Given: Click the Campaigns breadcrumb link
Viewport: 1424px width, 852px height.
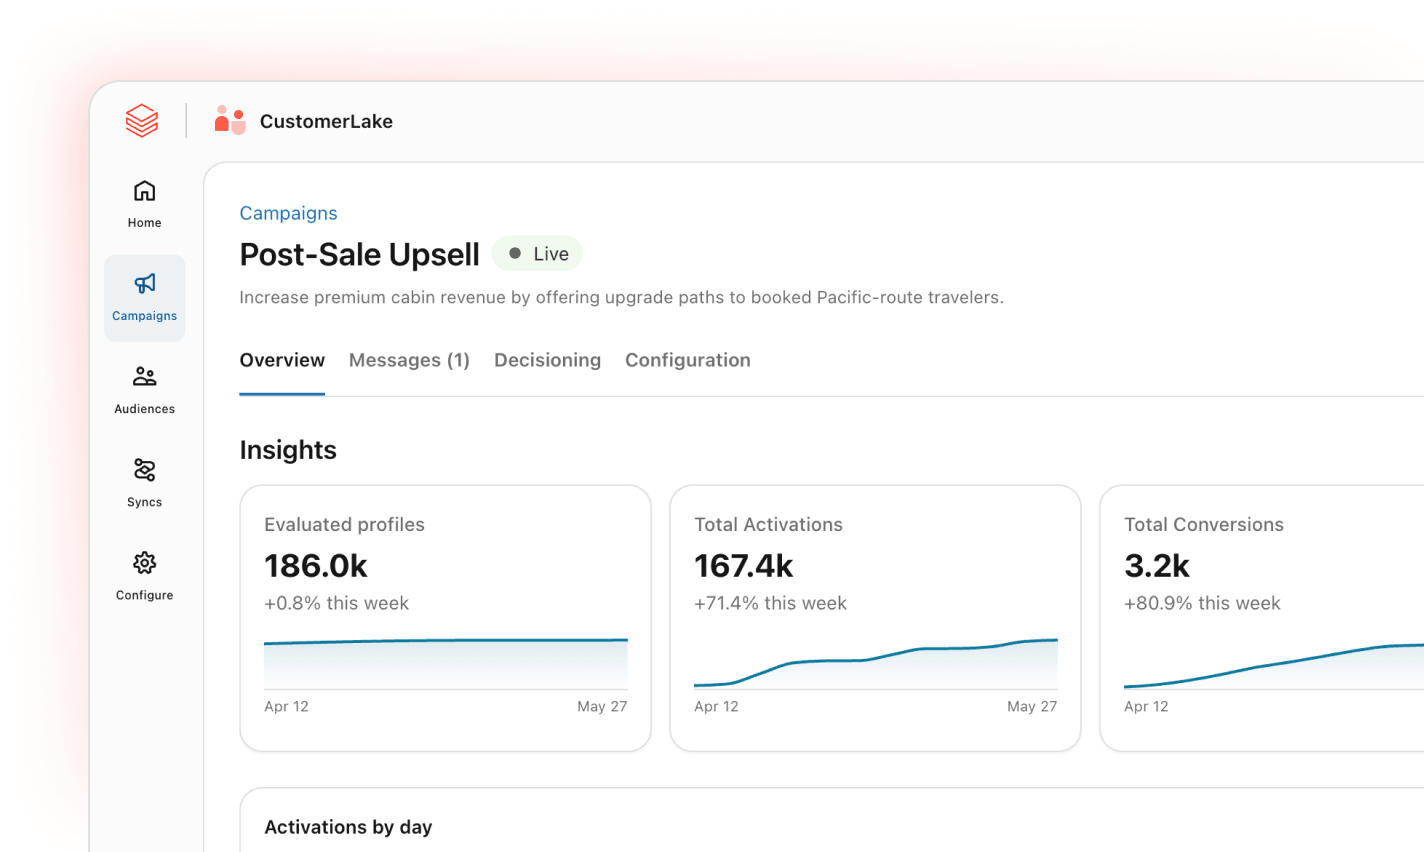Looking at the screenshot, I should 288,213.
